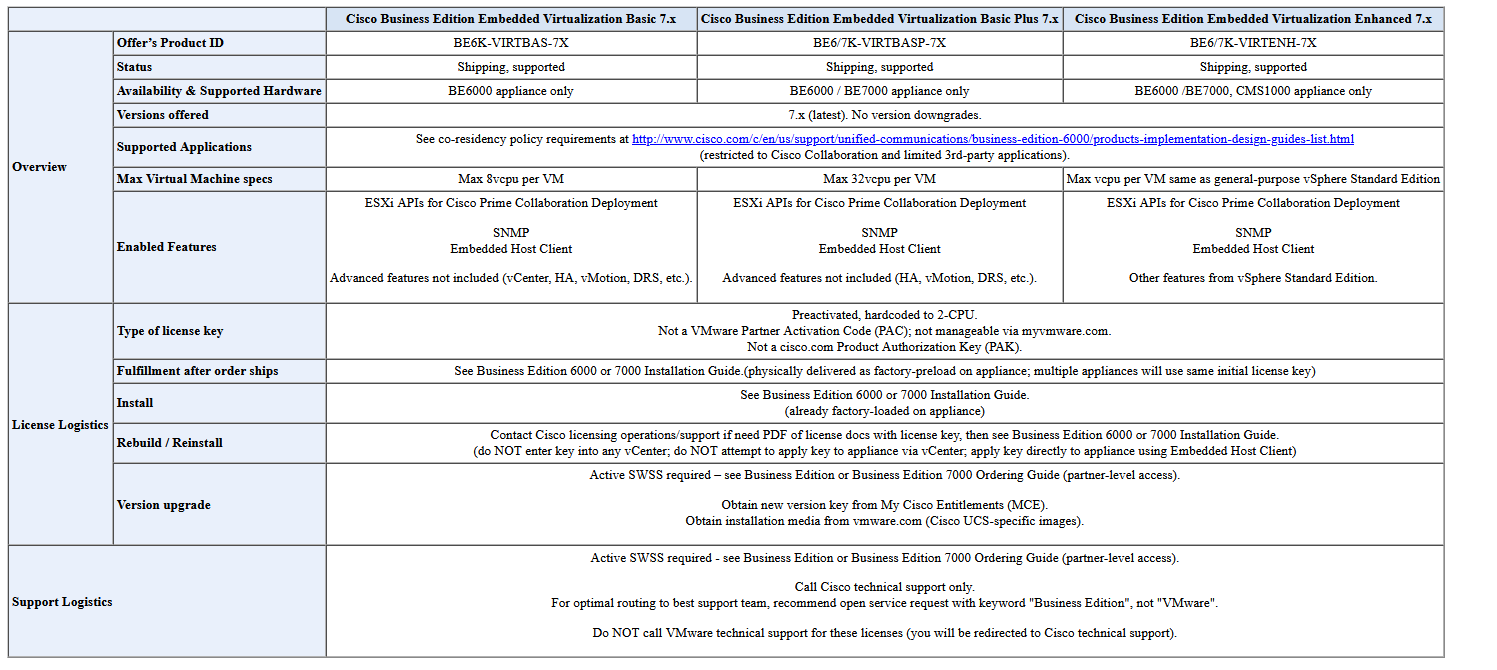
Task: Click the 'BE6000 / BE7000 appliance only' cell
Action: coord(880,91)
